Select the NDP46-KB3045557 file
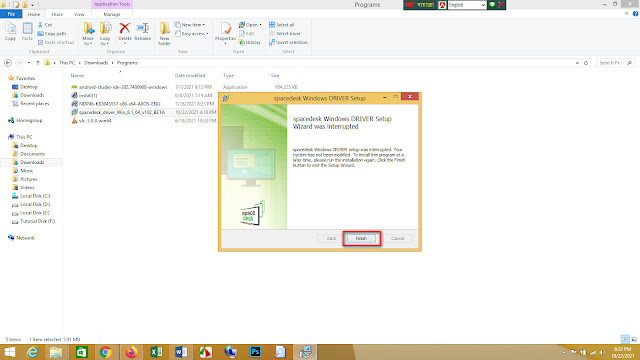 (x=119, y=104)
